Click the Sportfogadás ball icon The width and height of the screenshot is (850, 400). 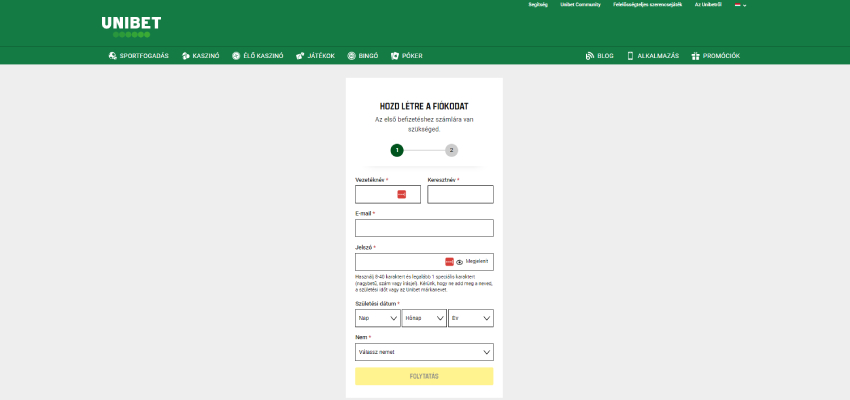click(x=113, y=56)
